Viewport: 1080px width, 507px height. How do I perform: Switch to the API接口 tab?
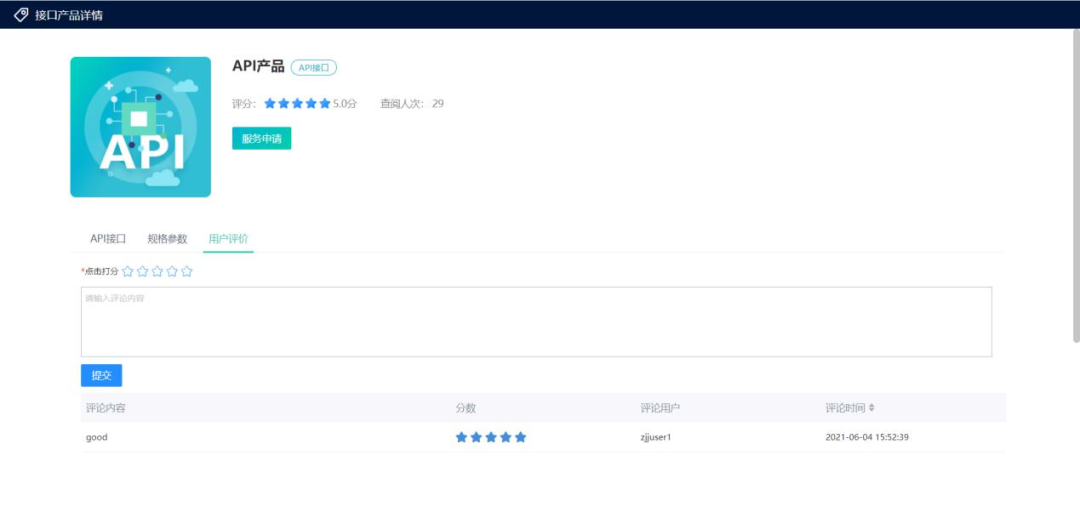[x=108, y=239]
